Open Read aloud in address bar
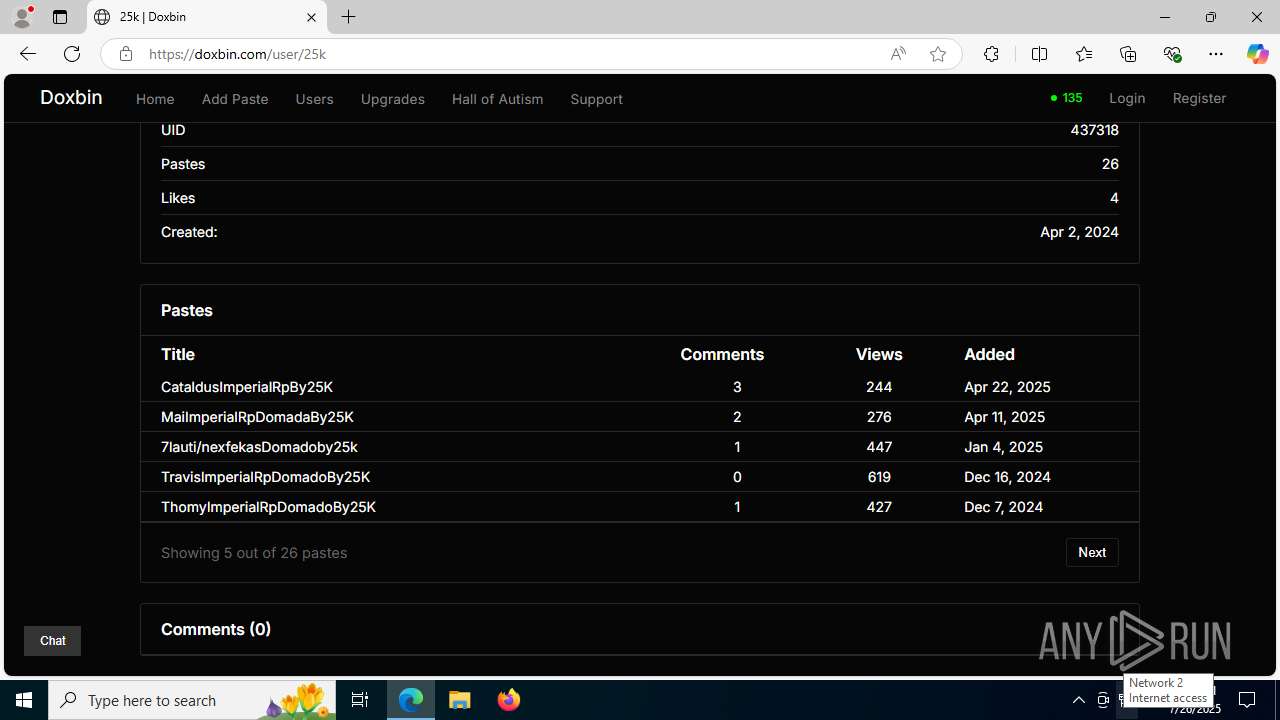The height and width of the screenshot is (720, 1280). coord(898,54)
